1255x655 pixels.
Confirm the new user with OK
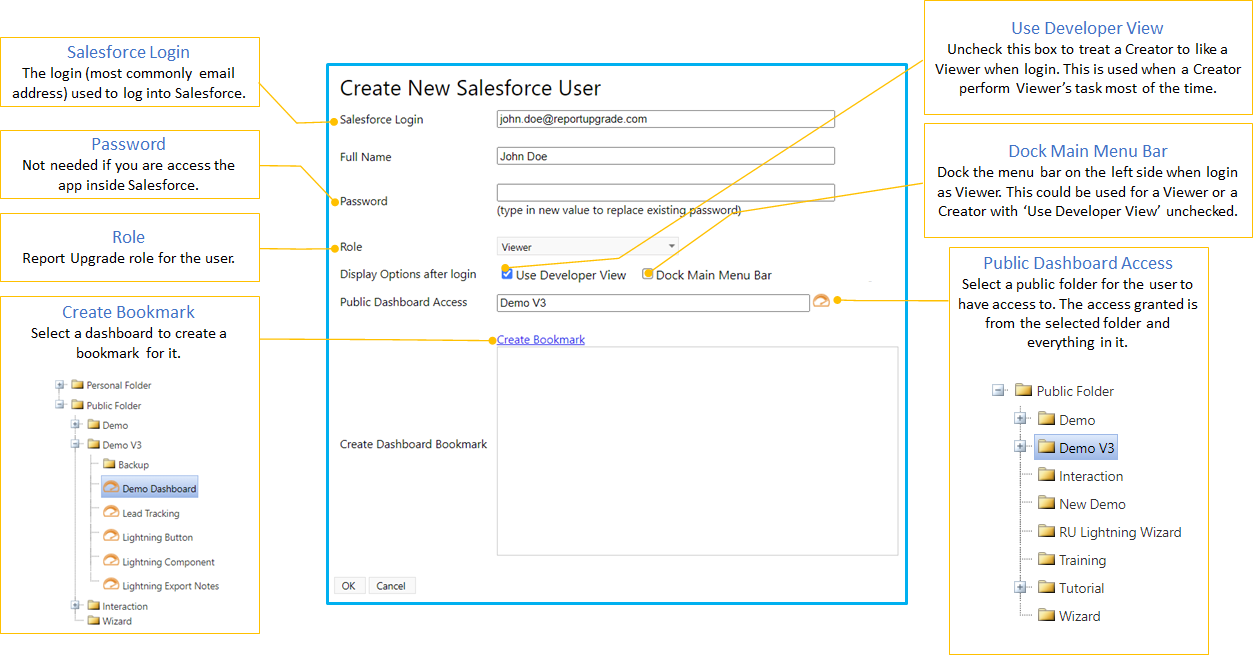[348, 586]
